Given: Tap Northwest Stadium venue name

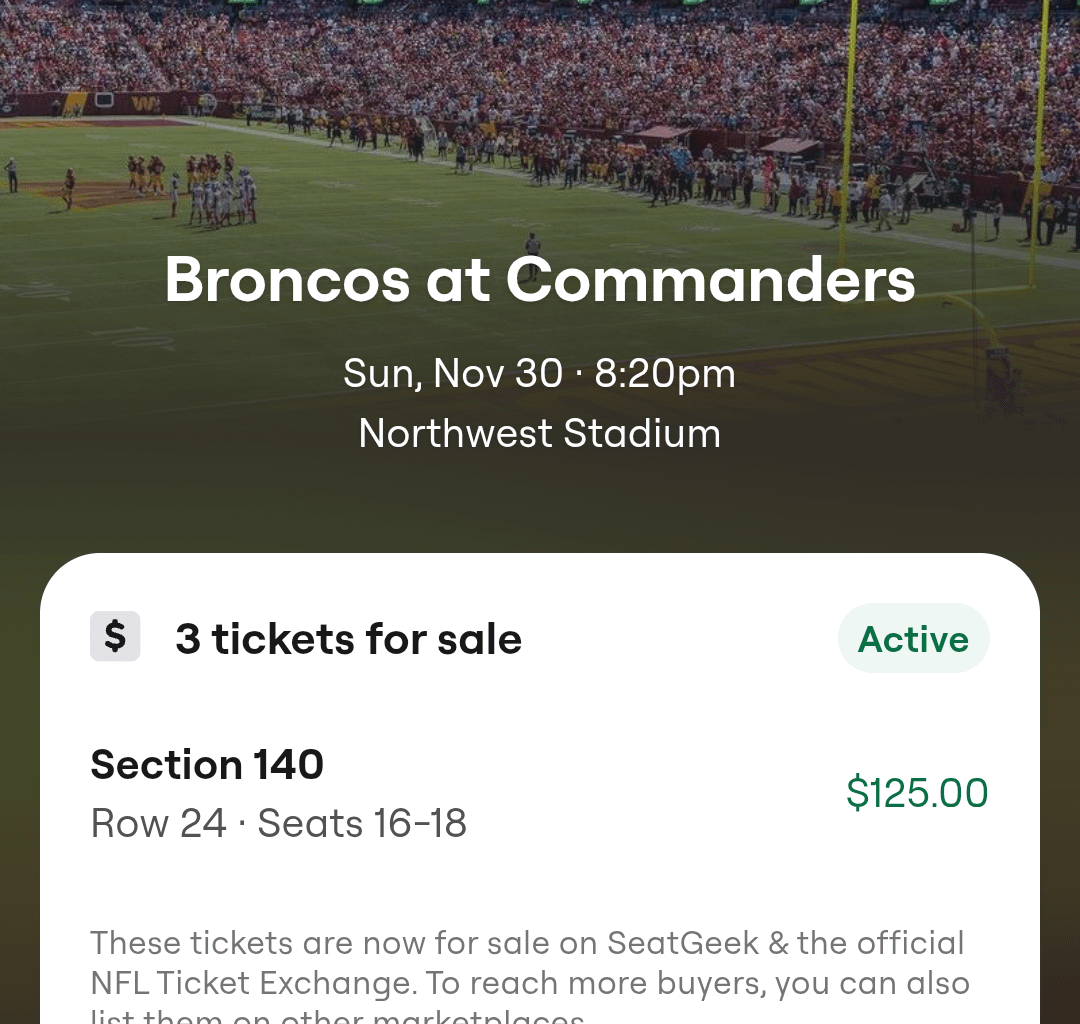Looking at the screenshot, I should click(x=540, y=433).
